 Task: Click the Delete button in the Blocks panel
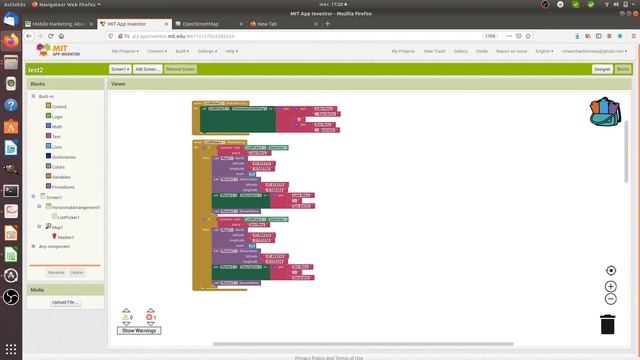(x=76, y=272)
